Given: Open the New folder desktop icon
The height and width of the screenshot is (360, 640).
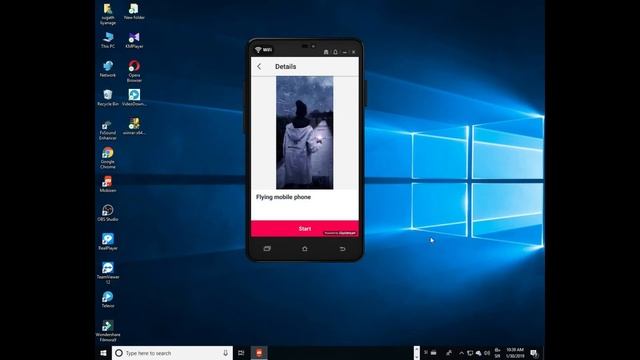Looking at the screenshot, I should point(134,11).
